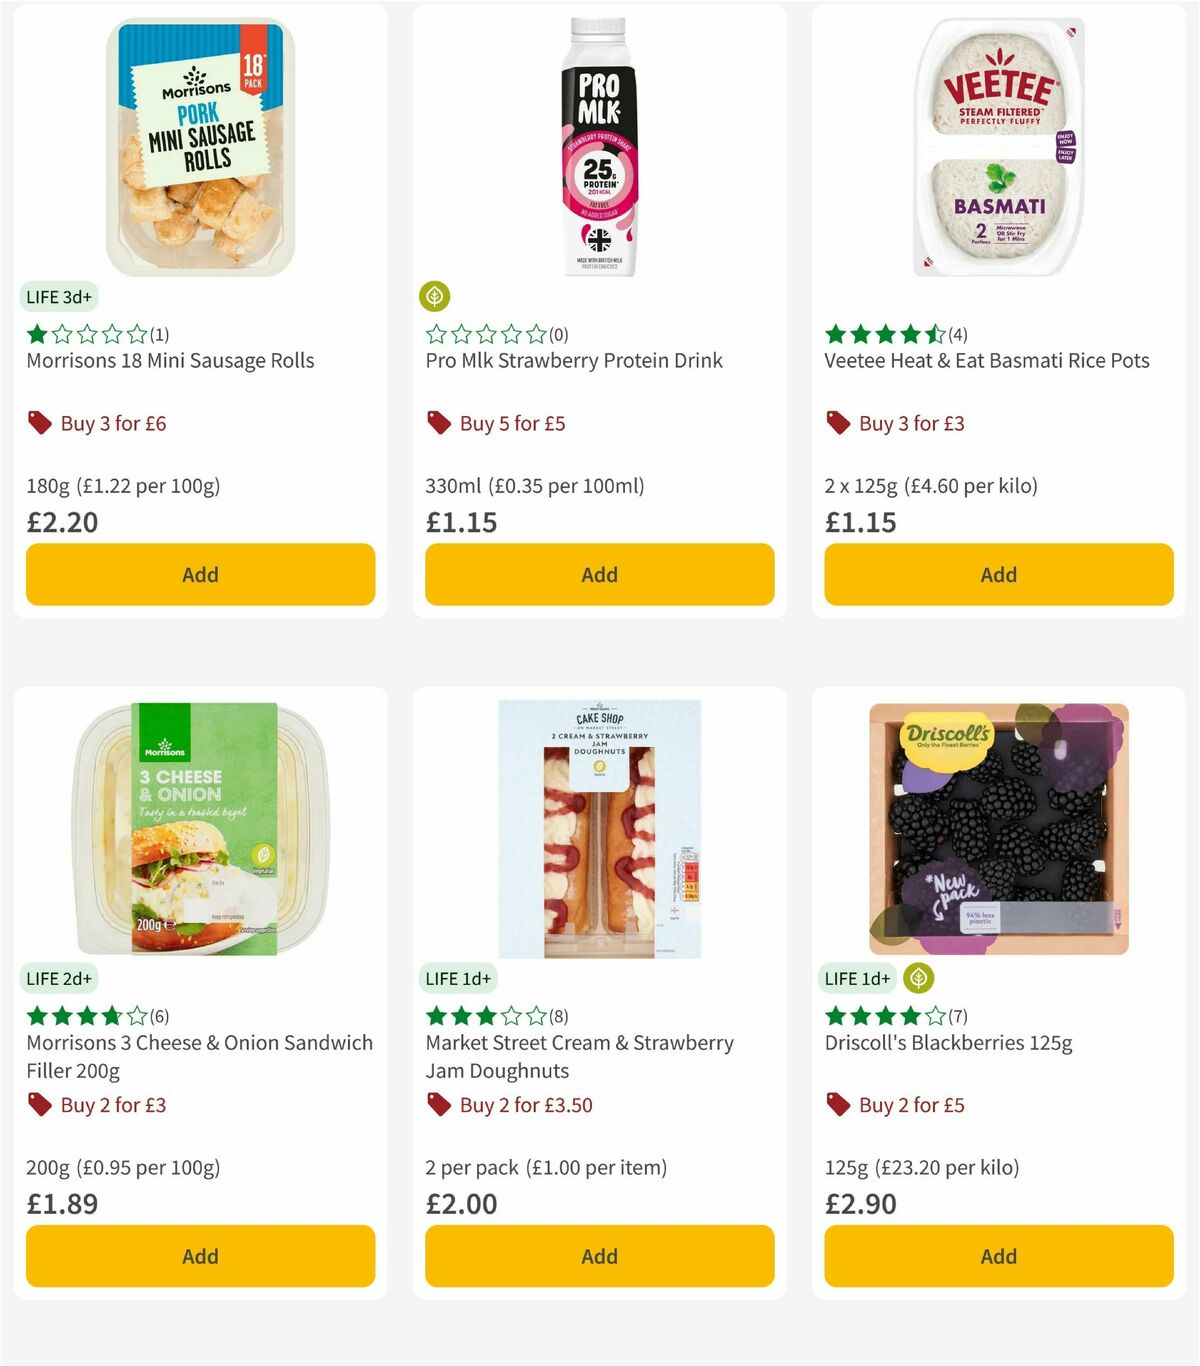Click the 'LIFE 3d+' badge on sausage rolls
1200x1366 pixels.
[x=58, y=296]
